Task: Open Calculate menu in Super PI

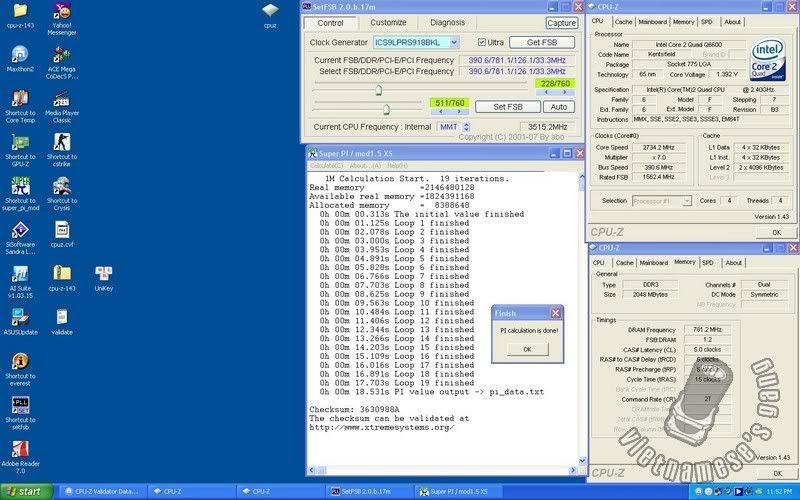Action: [327, 166]
